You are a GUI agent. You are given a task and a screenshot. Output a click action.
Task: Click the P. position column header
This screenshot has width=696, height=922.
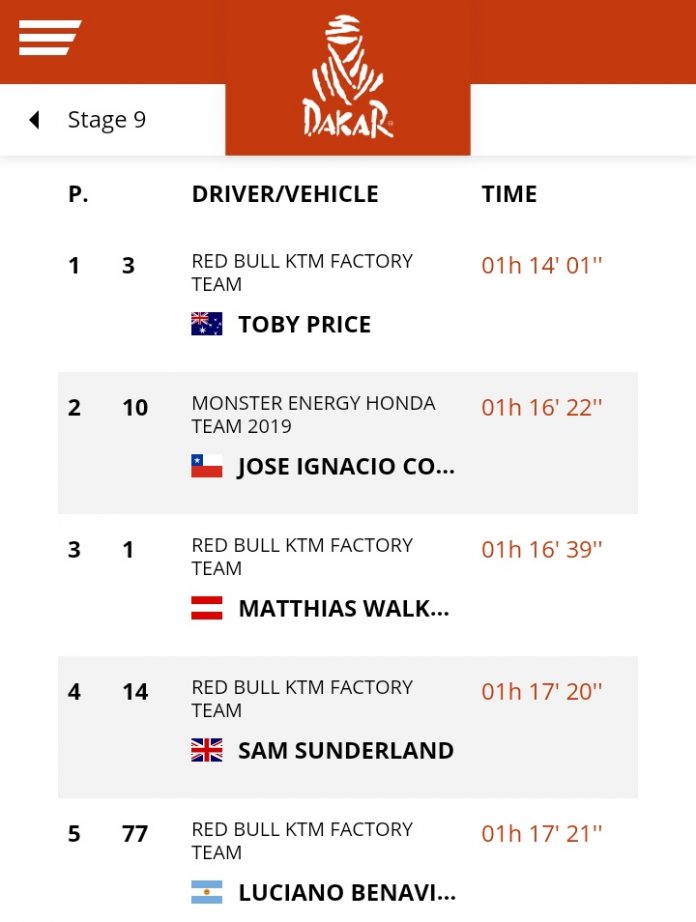pos(78,194)
